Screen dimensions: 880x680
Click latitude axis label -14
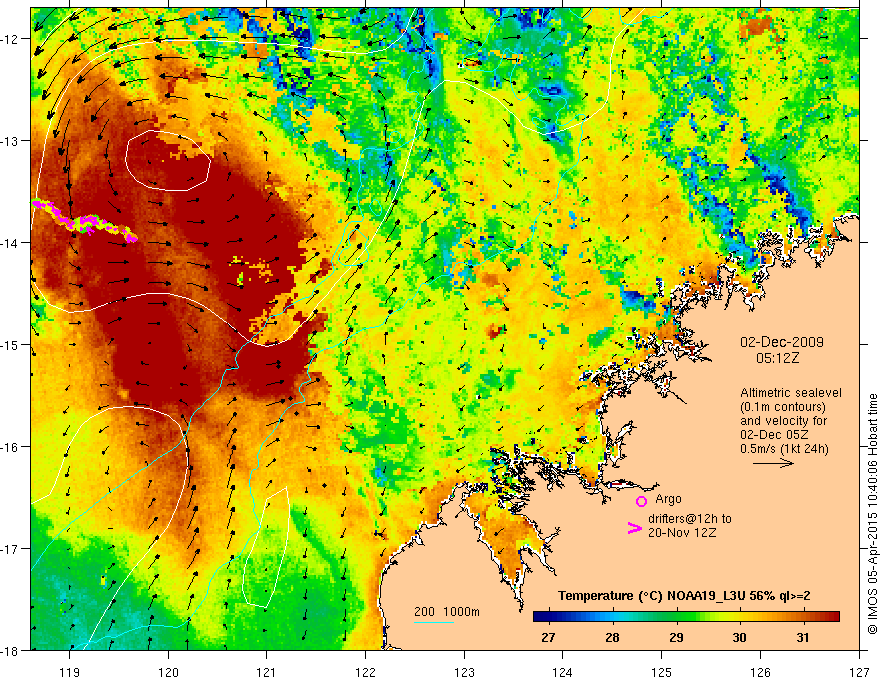point(11,243)
